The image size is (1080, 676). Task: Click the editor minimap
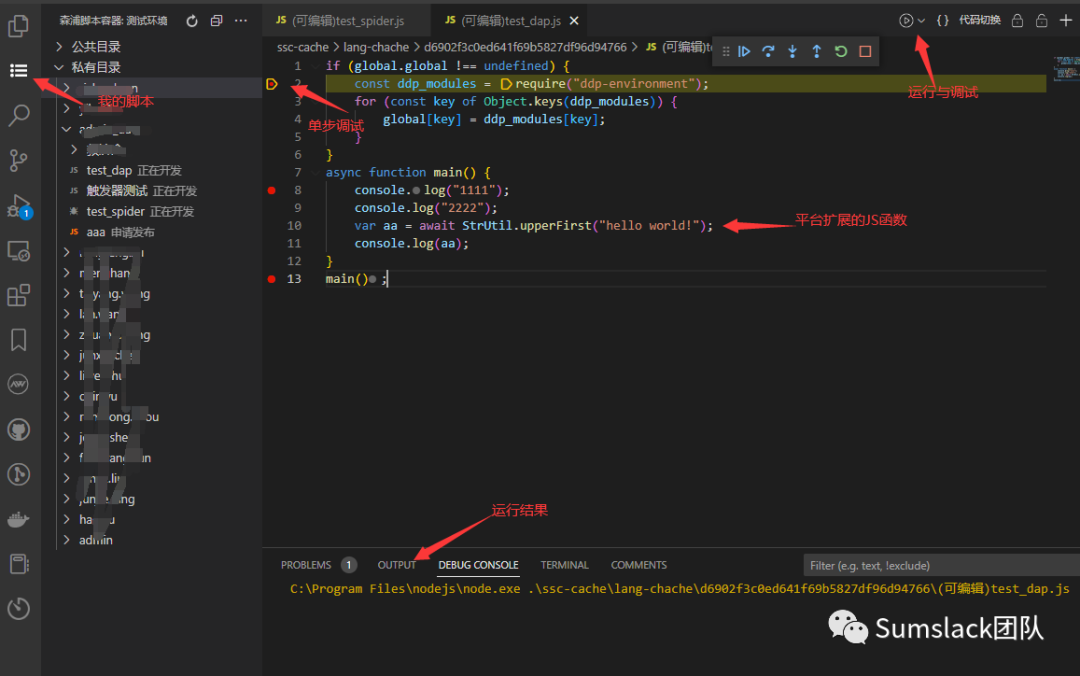pyautogui.click(x=1066, y=68)
